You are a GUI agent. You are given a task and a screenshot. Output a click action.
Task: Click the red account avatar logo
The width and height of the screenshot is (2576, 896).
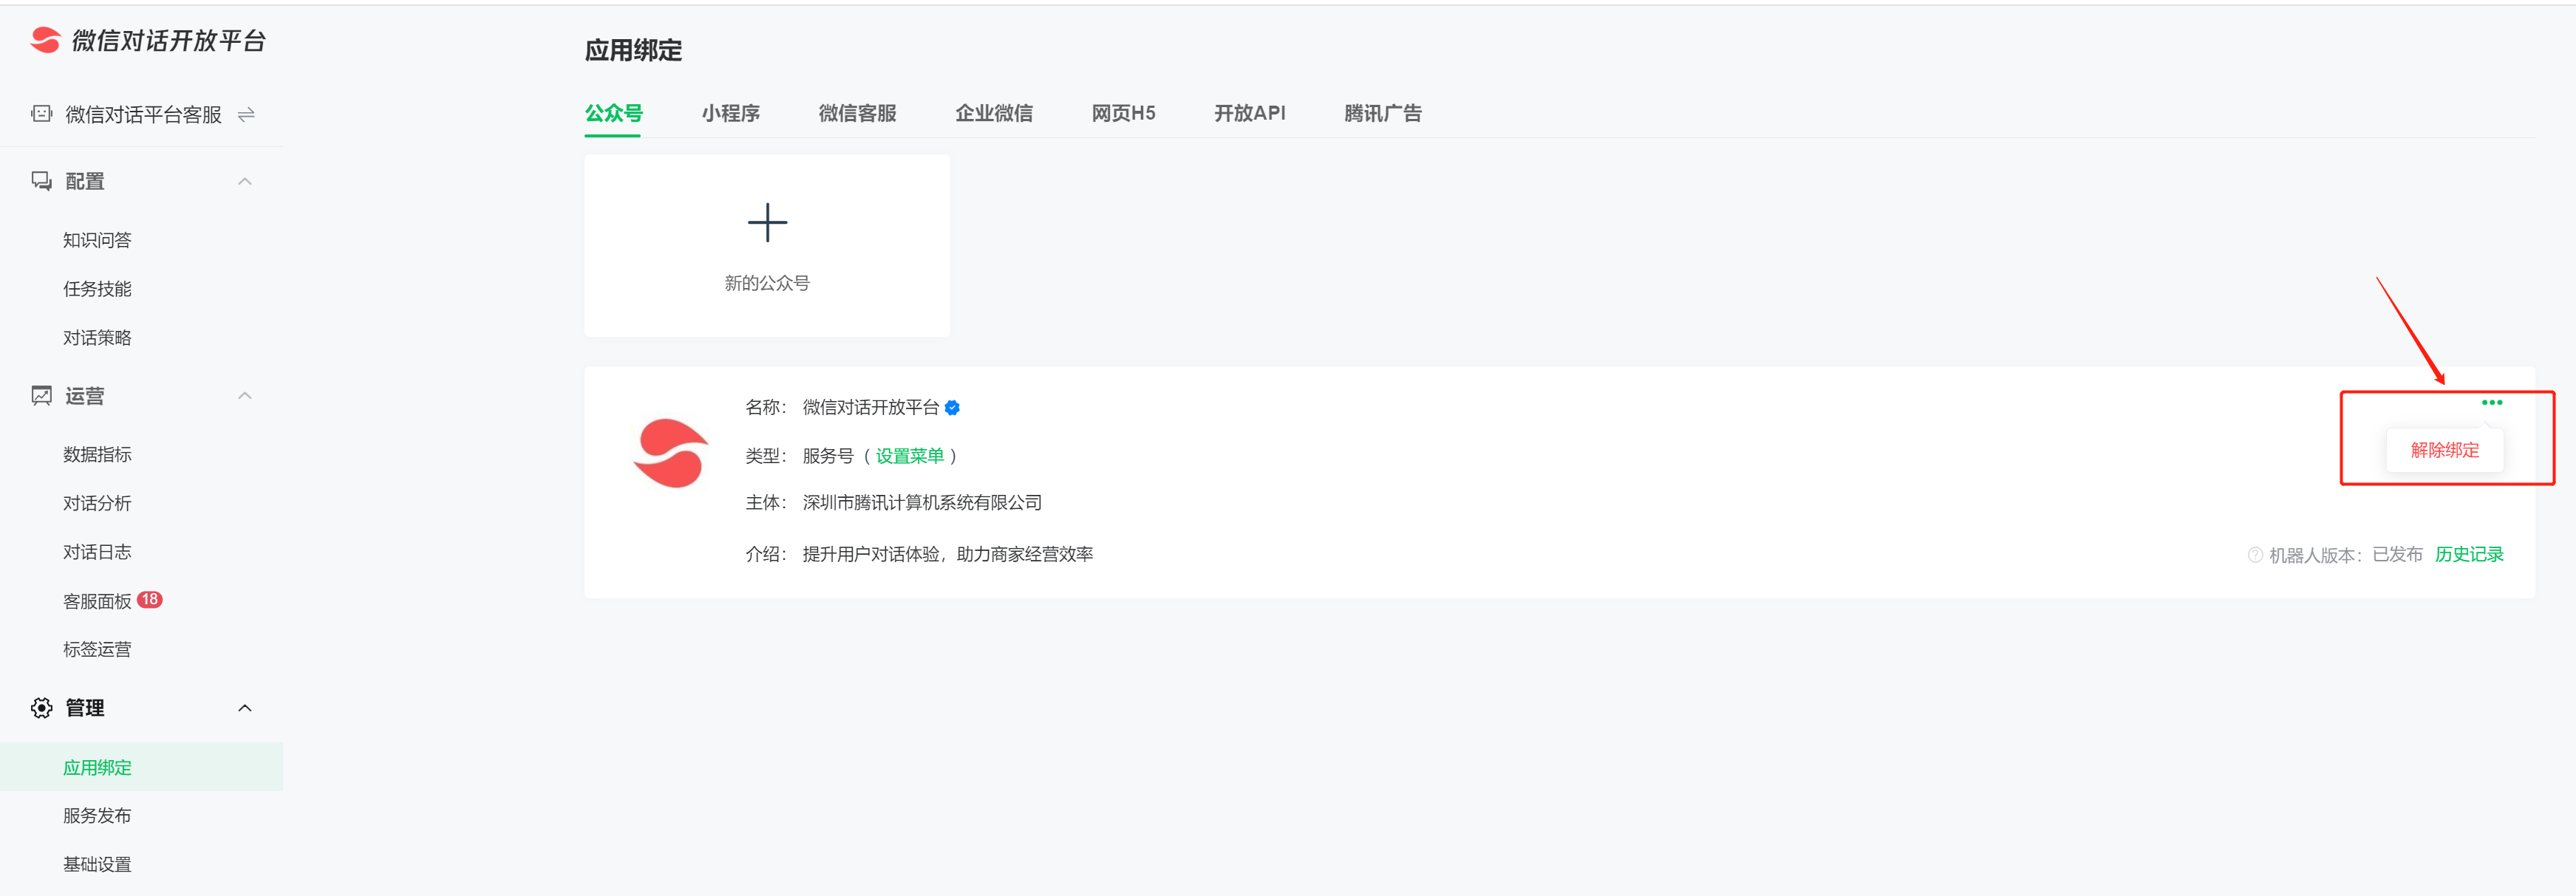click(x=671, y=453)
